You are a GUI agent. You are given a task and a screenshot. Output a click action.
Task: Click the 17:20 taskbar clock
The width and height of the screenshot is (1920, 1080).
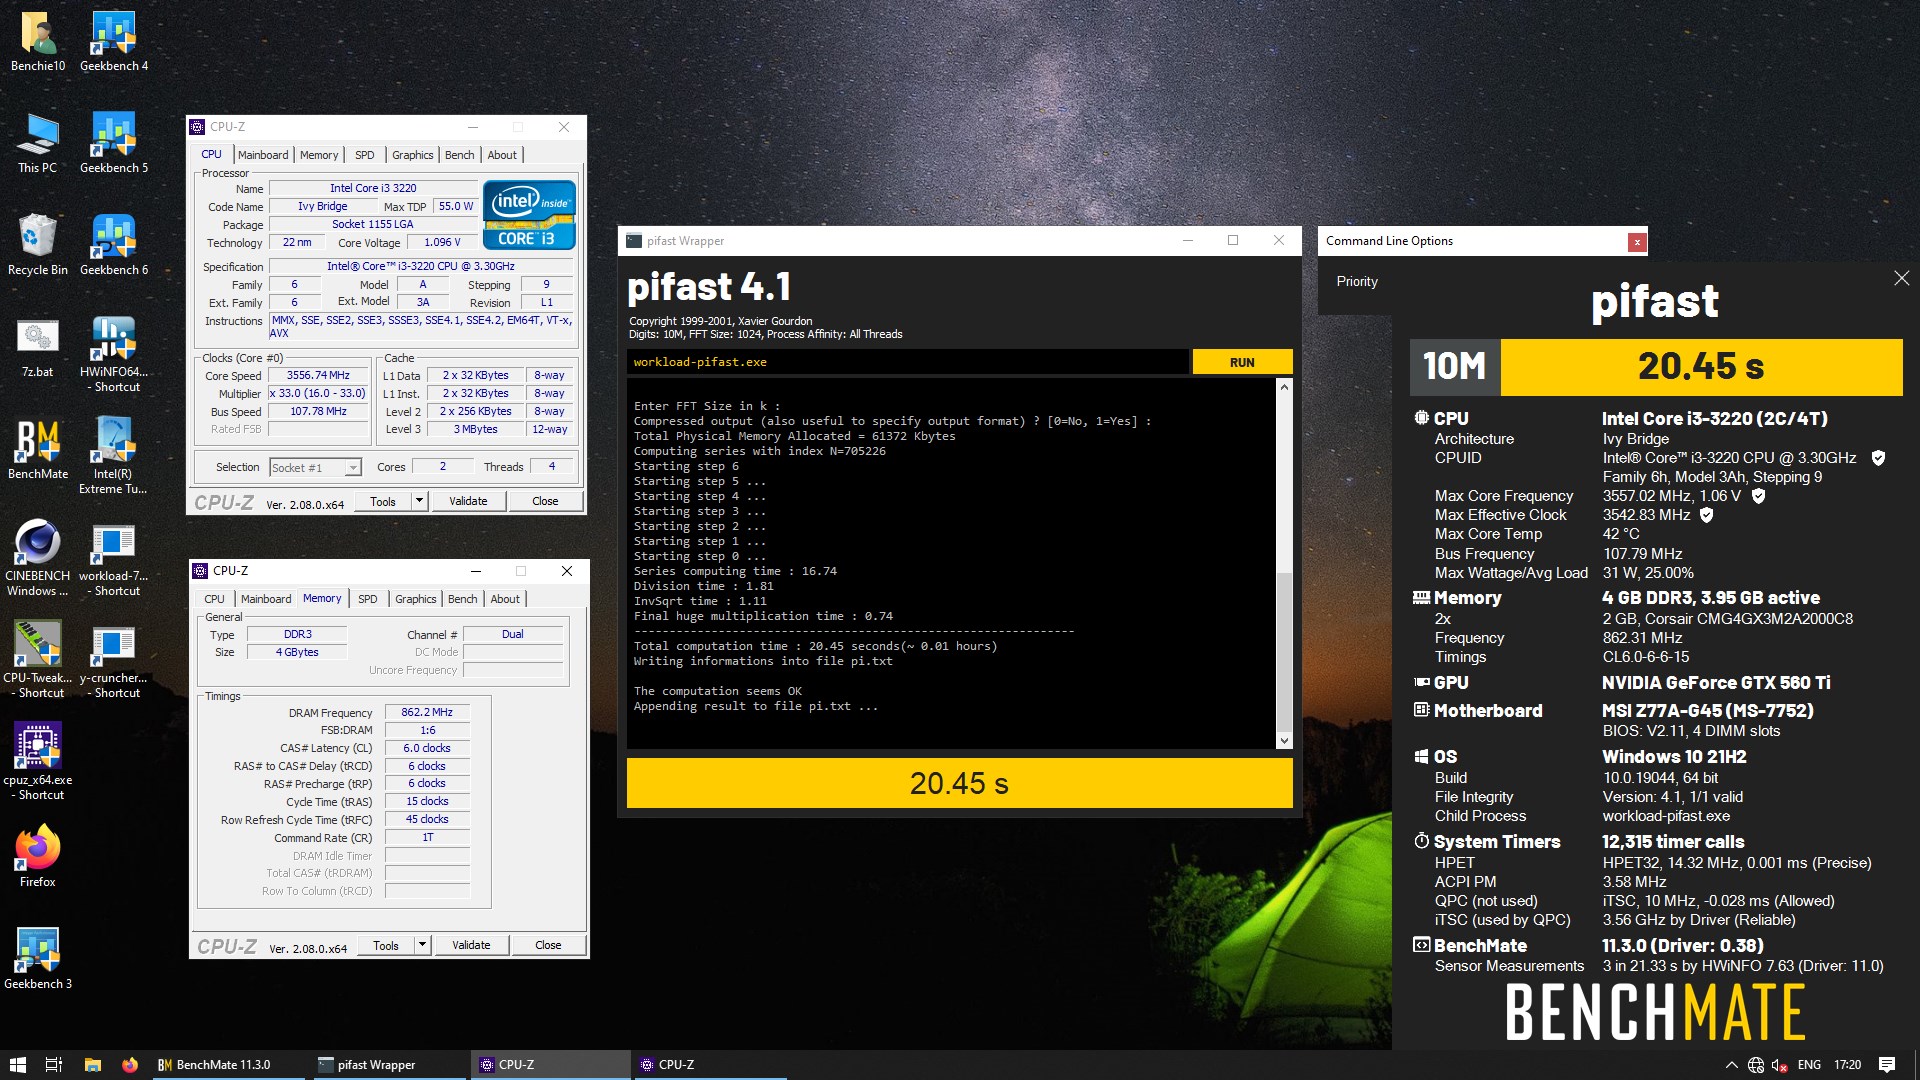click(x=1847, y=1065)
